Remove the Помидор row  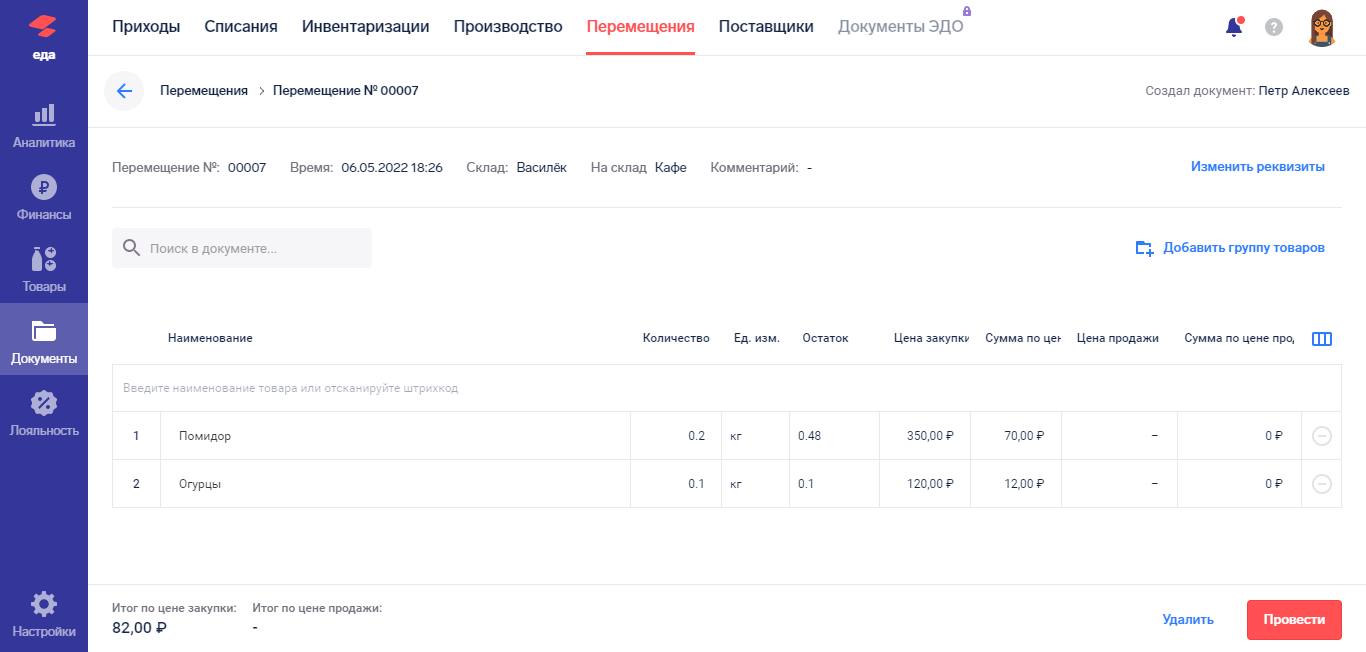1321,436
